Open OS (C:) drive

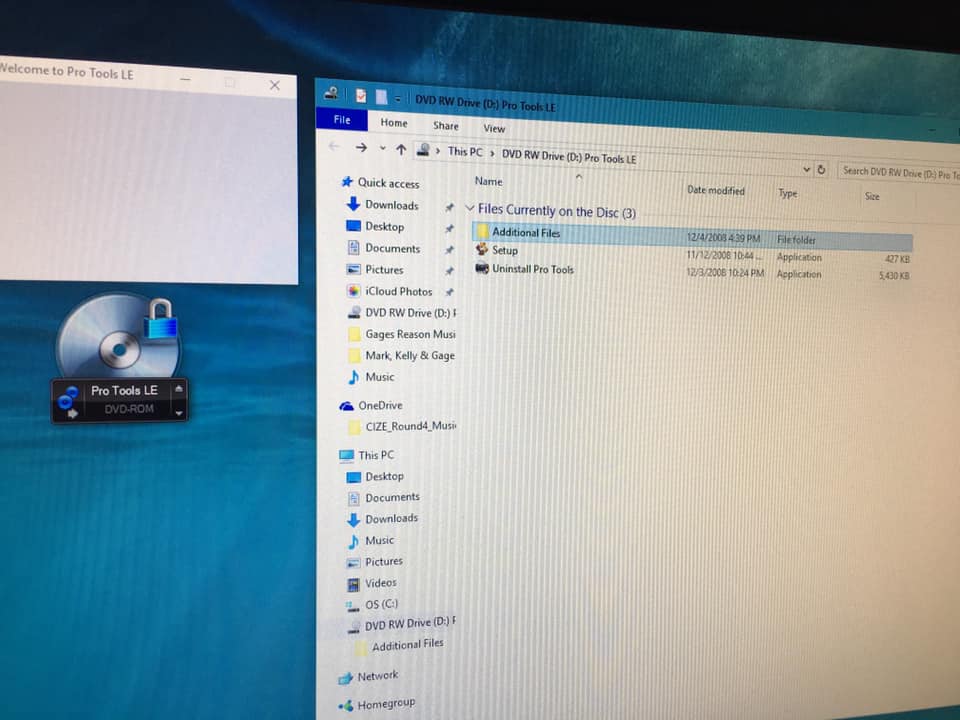381,604
